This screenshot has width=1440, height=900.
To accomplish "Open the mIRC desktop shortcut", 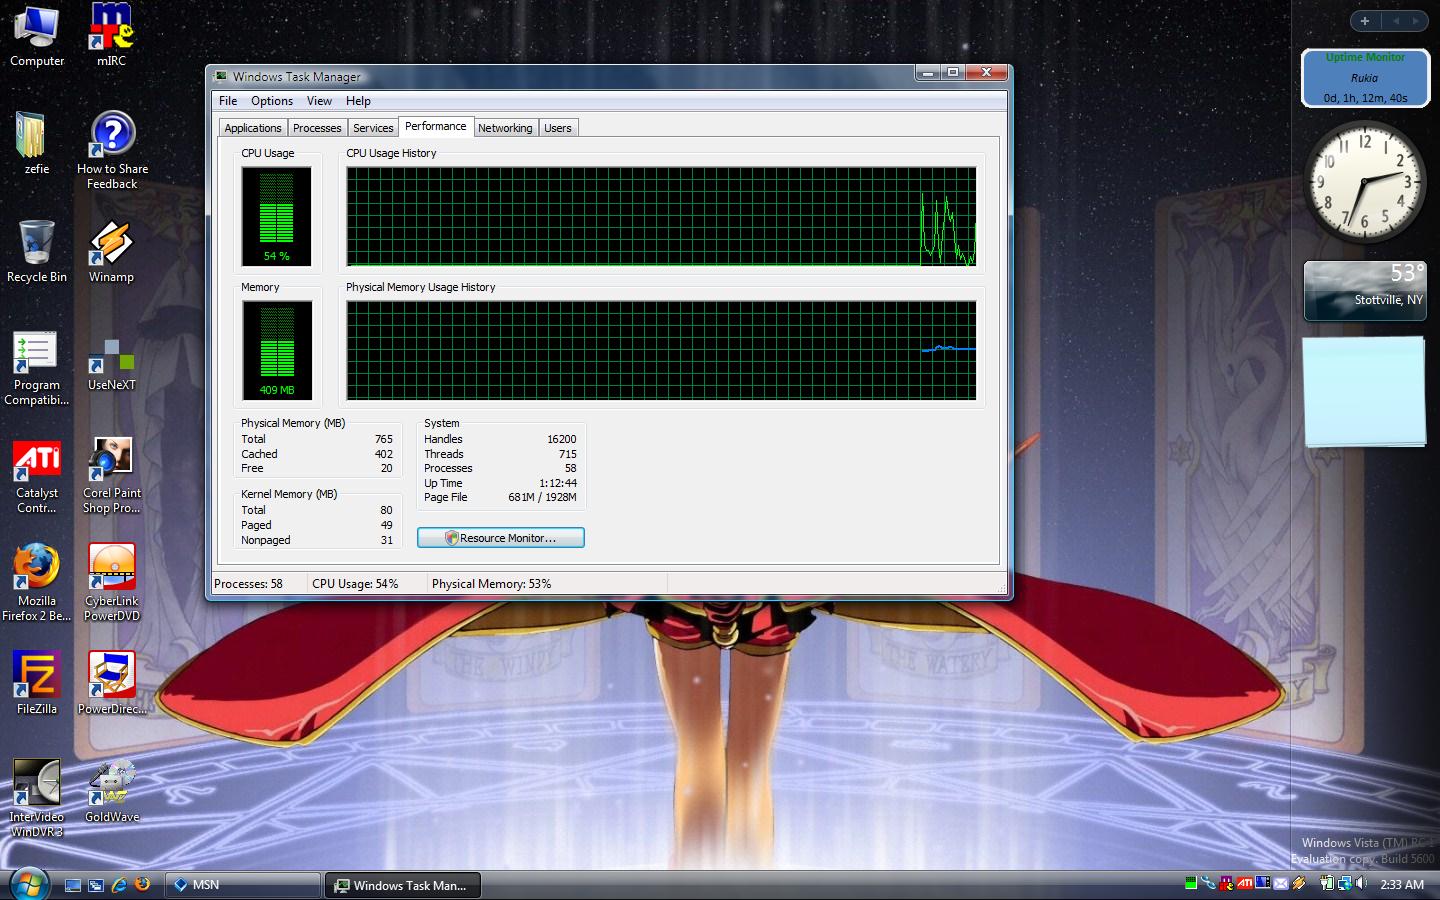I will [x=111, y=30].
